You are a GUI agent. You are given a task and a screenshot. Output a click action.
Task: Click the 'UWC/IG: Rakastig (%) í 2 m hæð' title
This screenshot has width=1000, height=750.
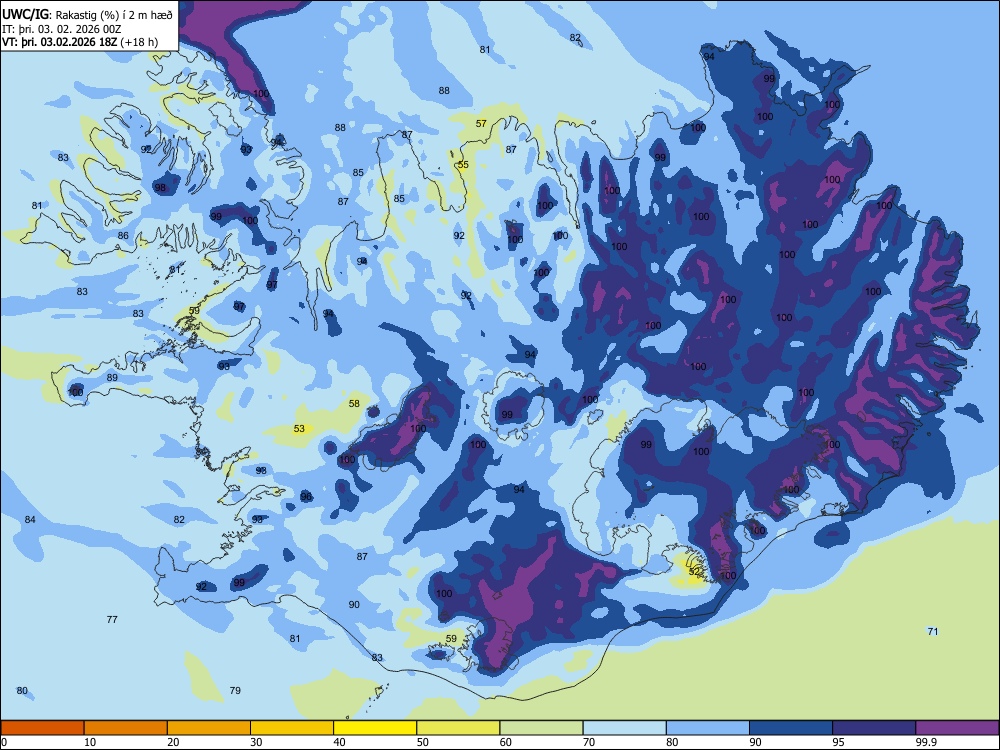(x=87, y=15)
